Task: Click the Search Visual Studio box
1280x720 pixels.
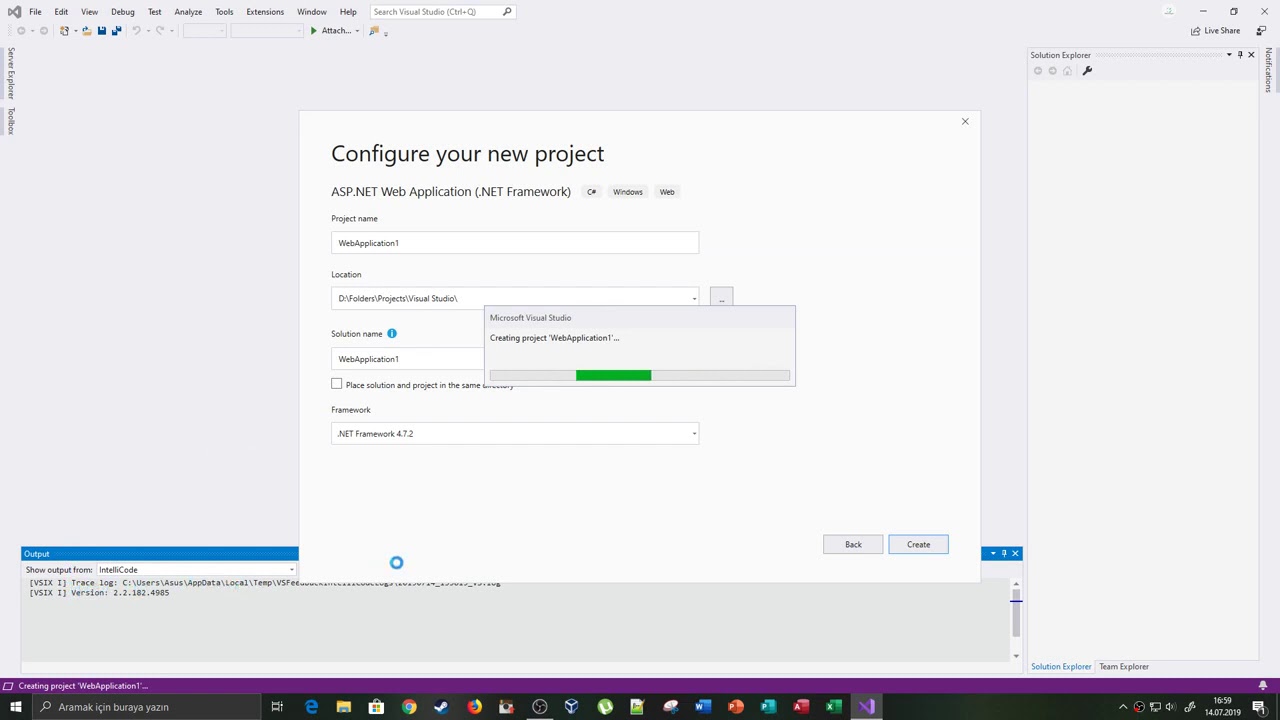Action: click(442, 12)
